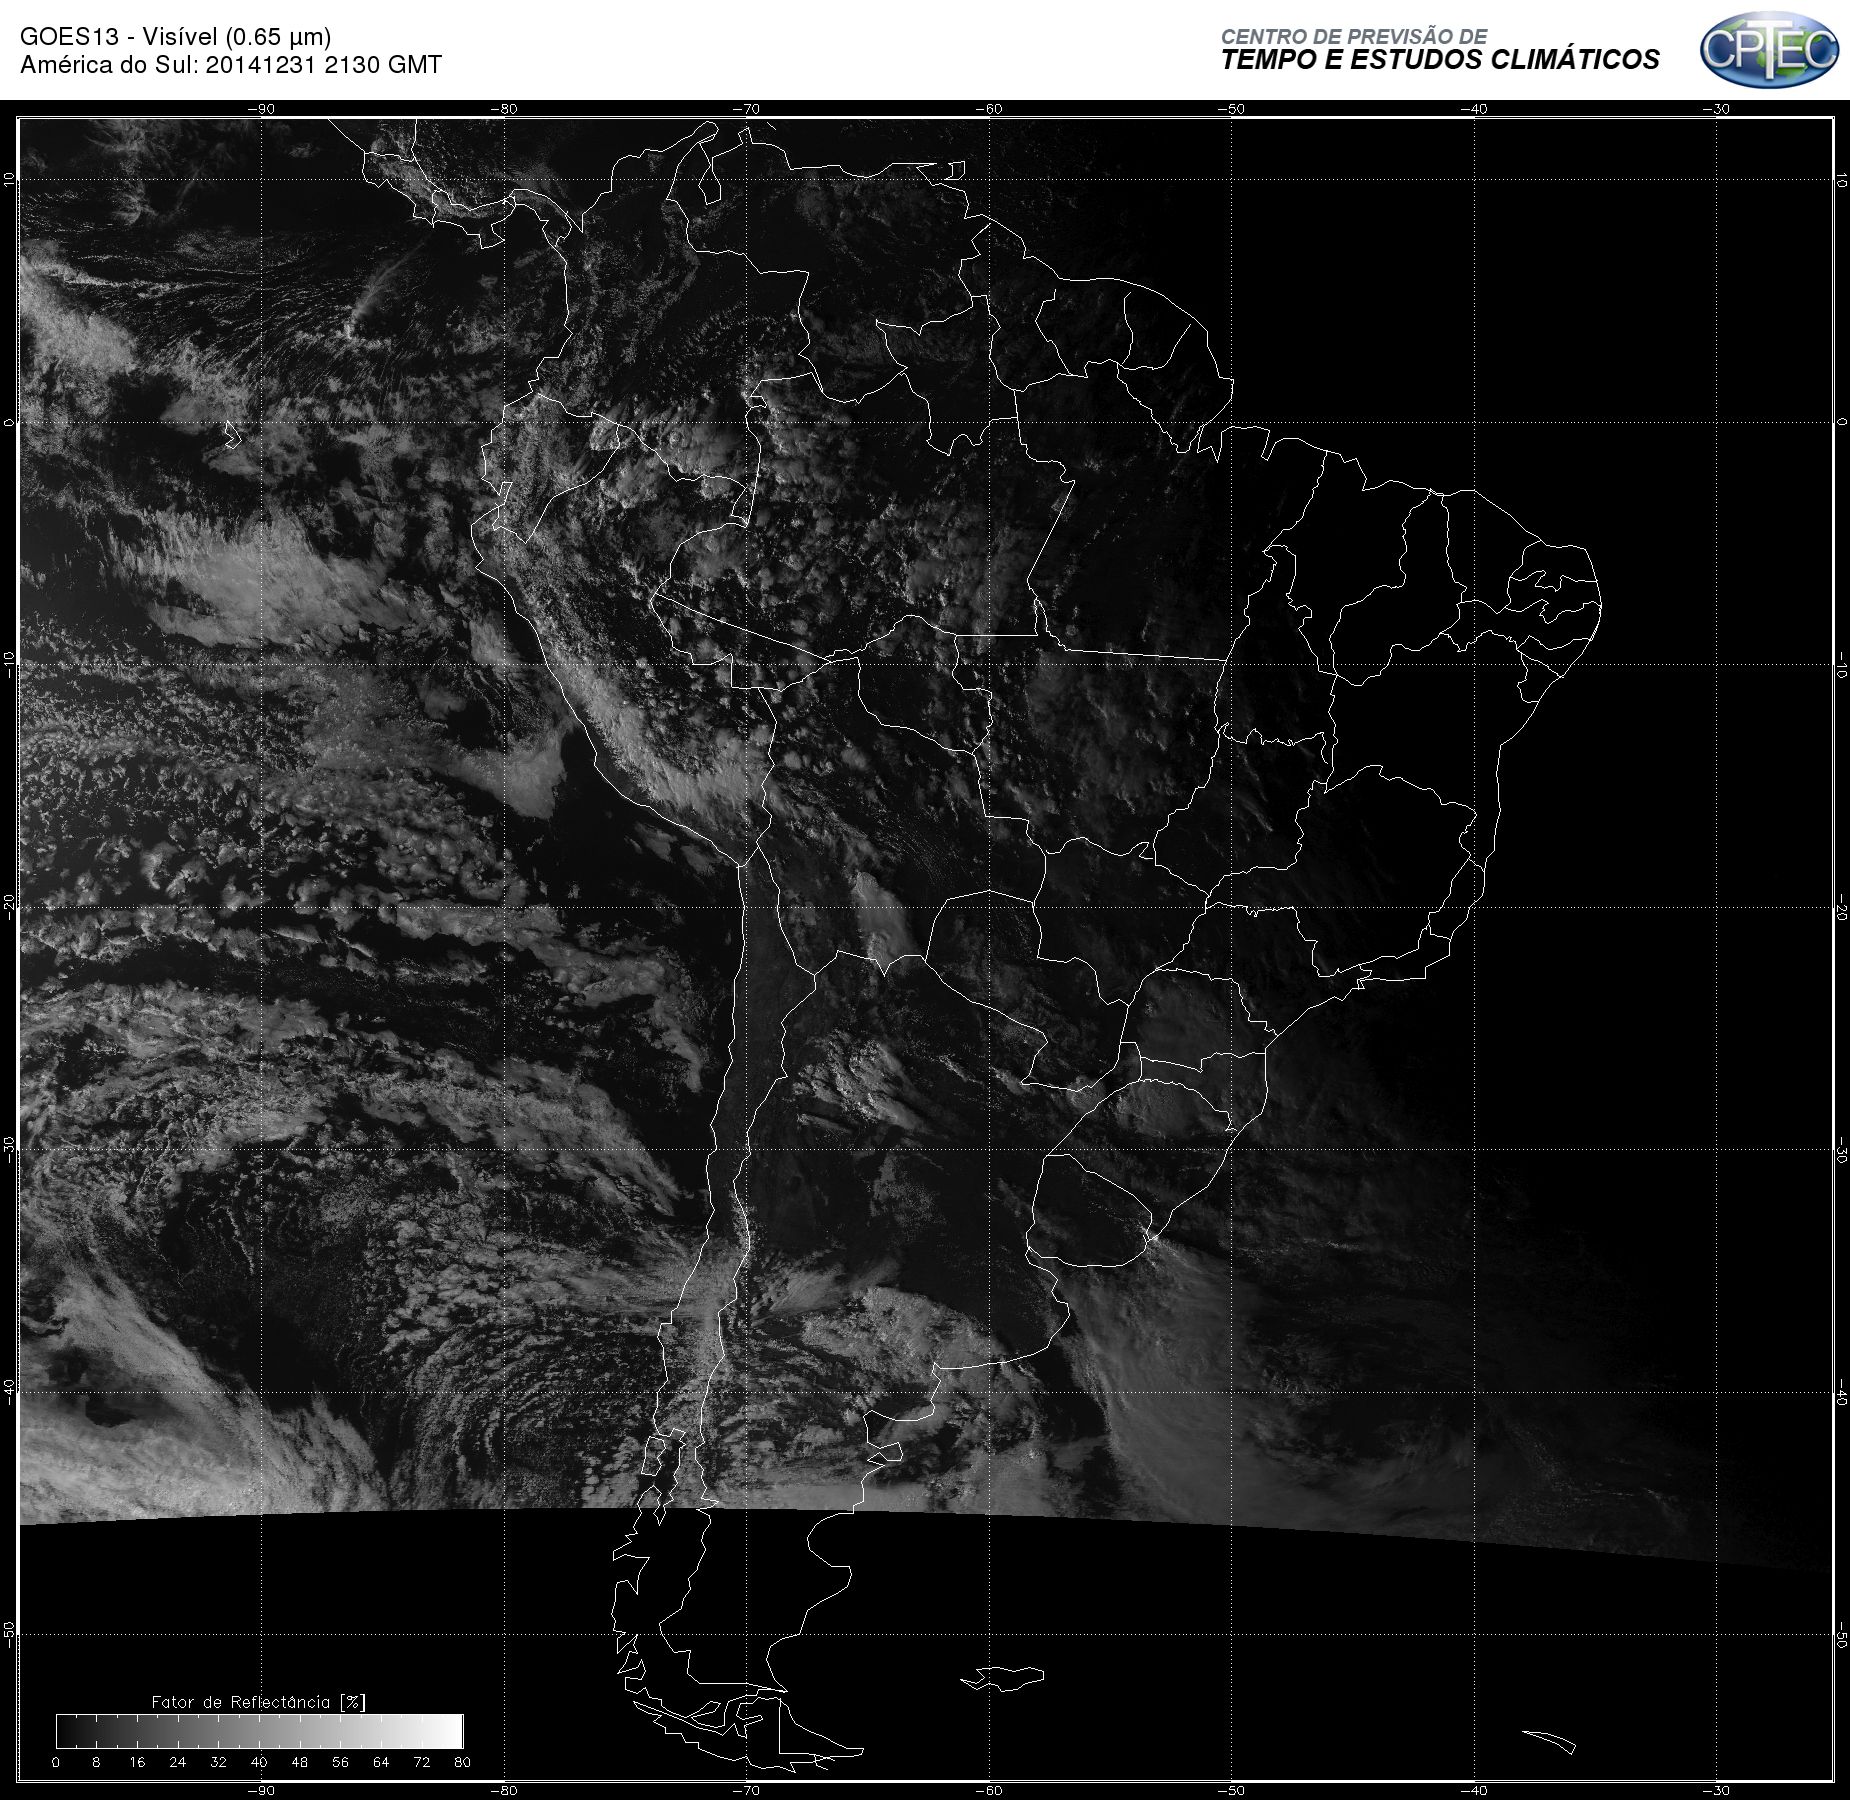Click the '-80' longitude label at the bottom
The width and height of the screenshot is (1850, 1800).
(504, 1790)
